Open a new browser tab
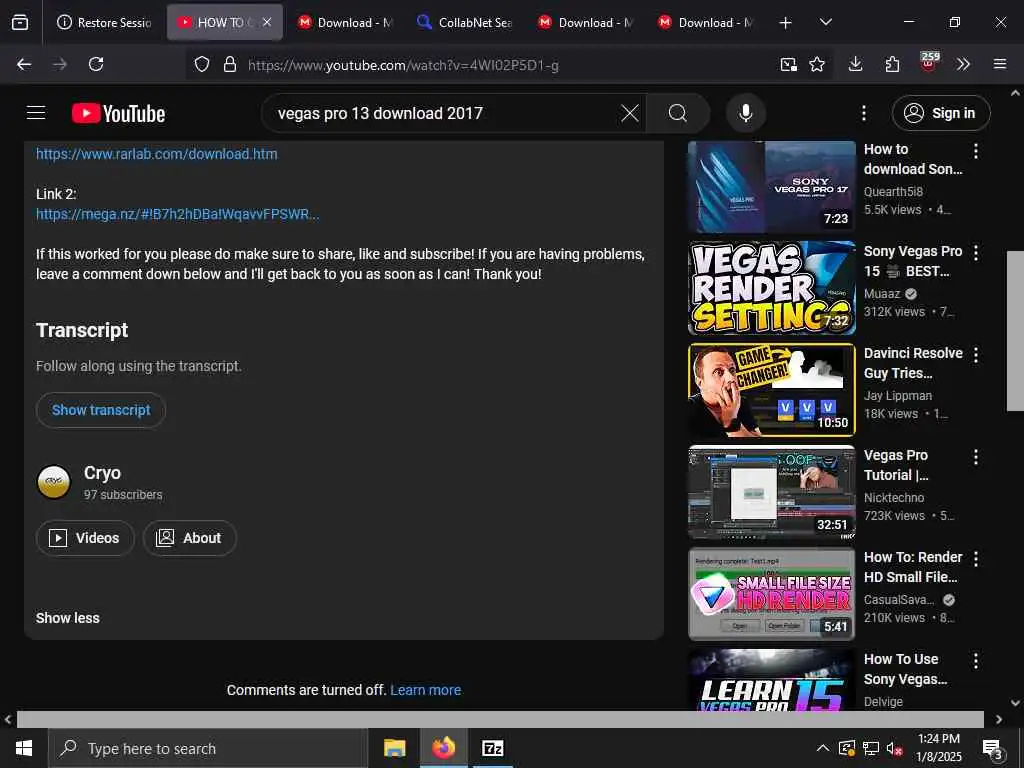The height and width of the screenshot is (768, 1024). [786, 23]
